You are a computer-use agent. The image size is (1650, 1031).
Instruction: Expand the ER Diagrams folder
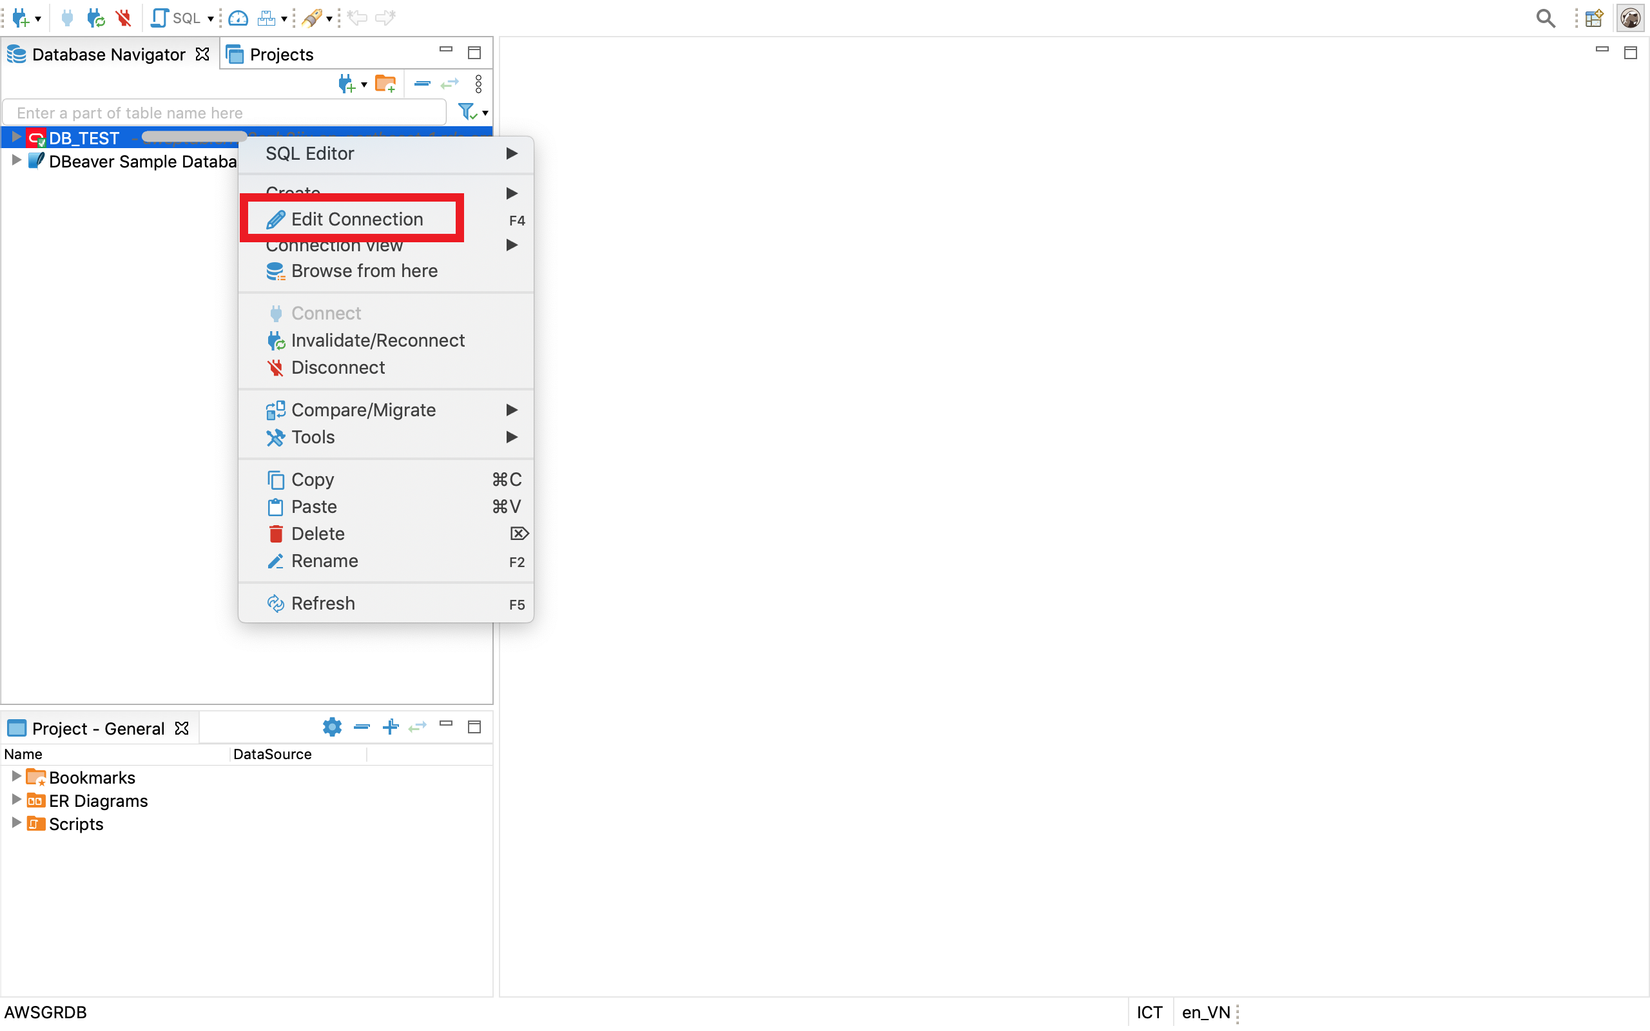tap(16, 799)
